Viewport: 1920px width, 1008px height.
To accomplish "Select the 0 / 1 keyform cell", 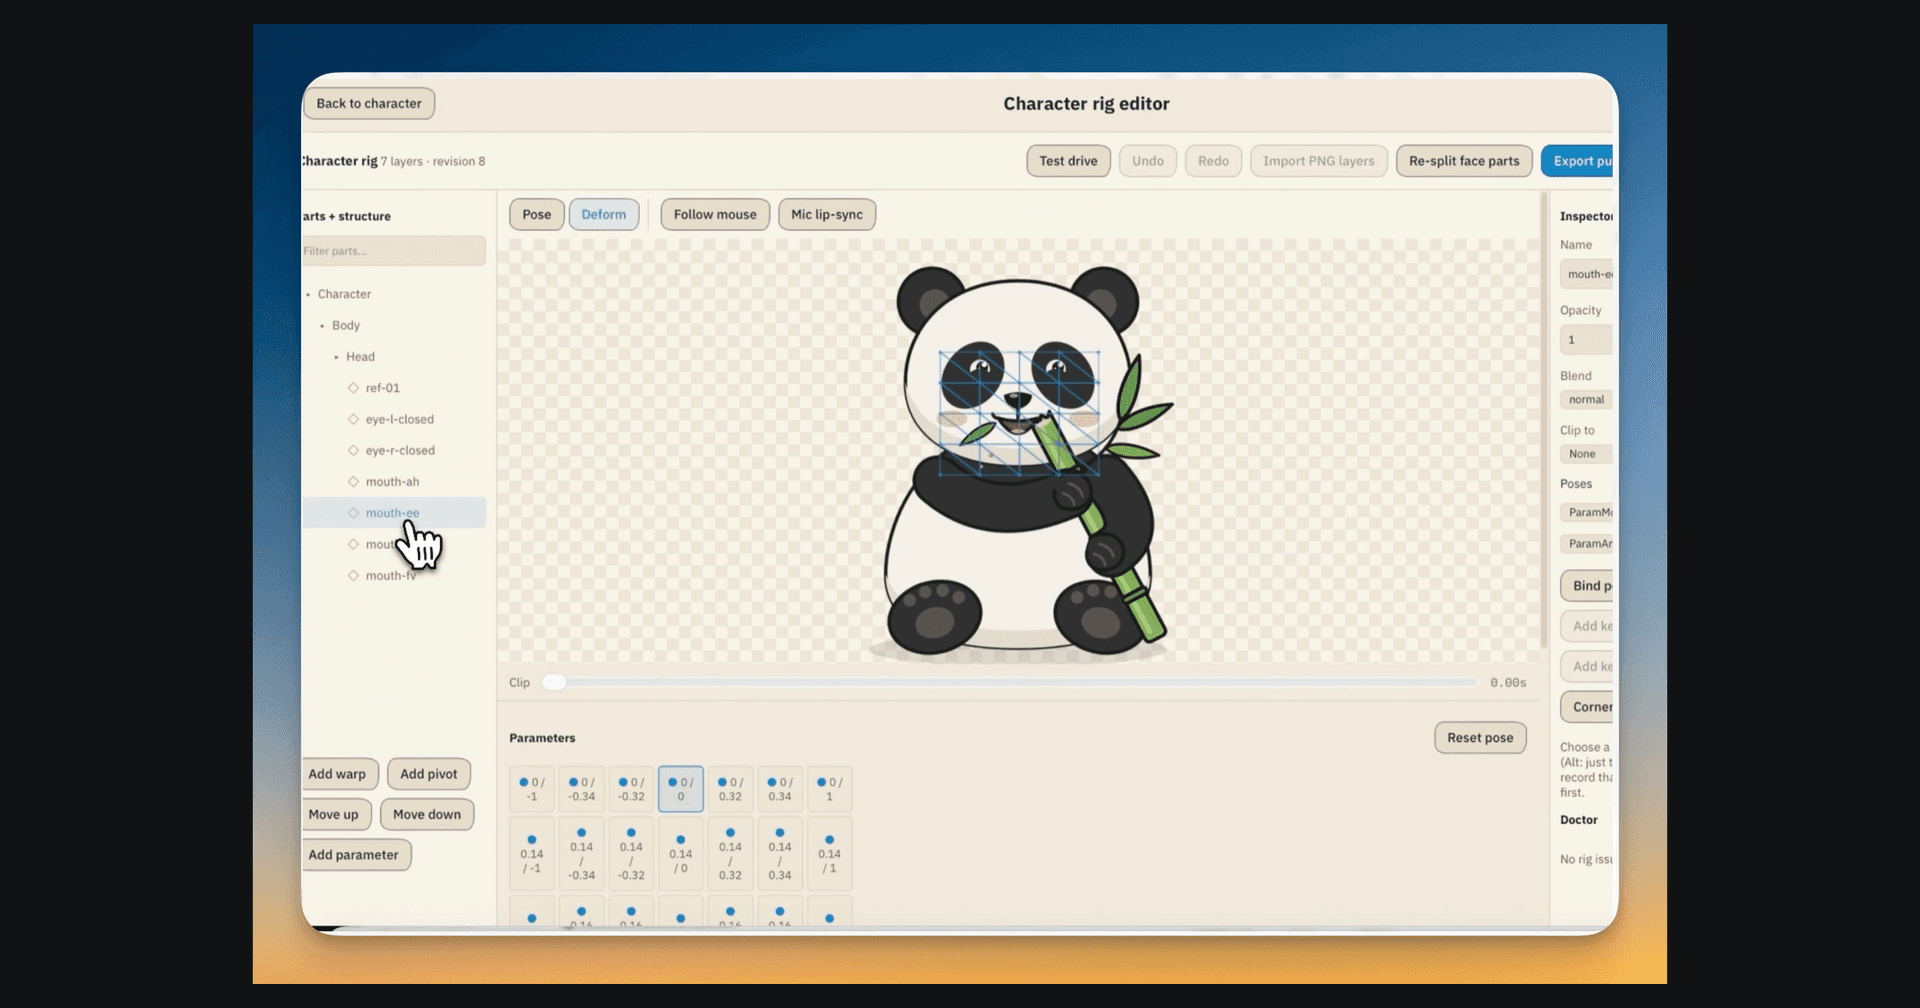I will 829,789.
